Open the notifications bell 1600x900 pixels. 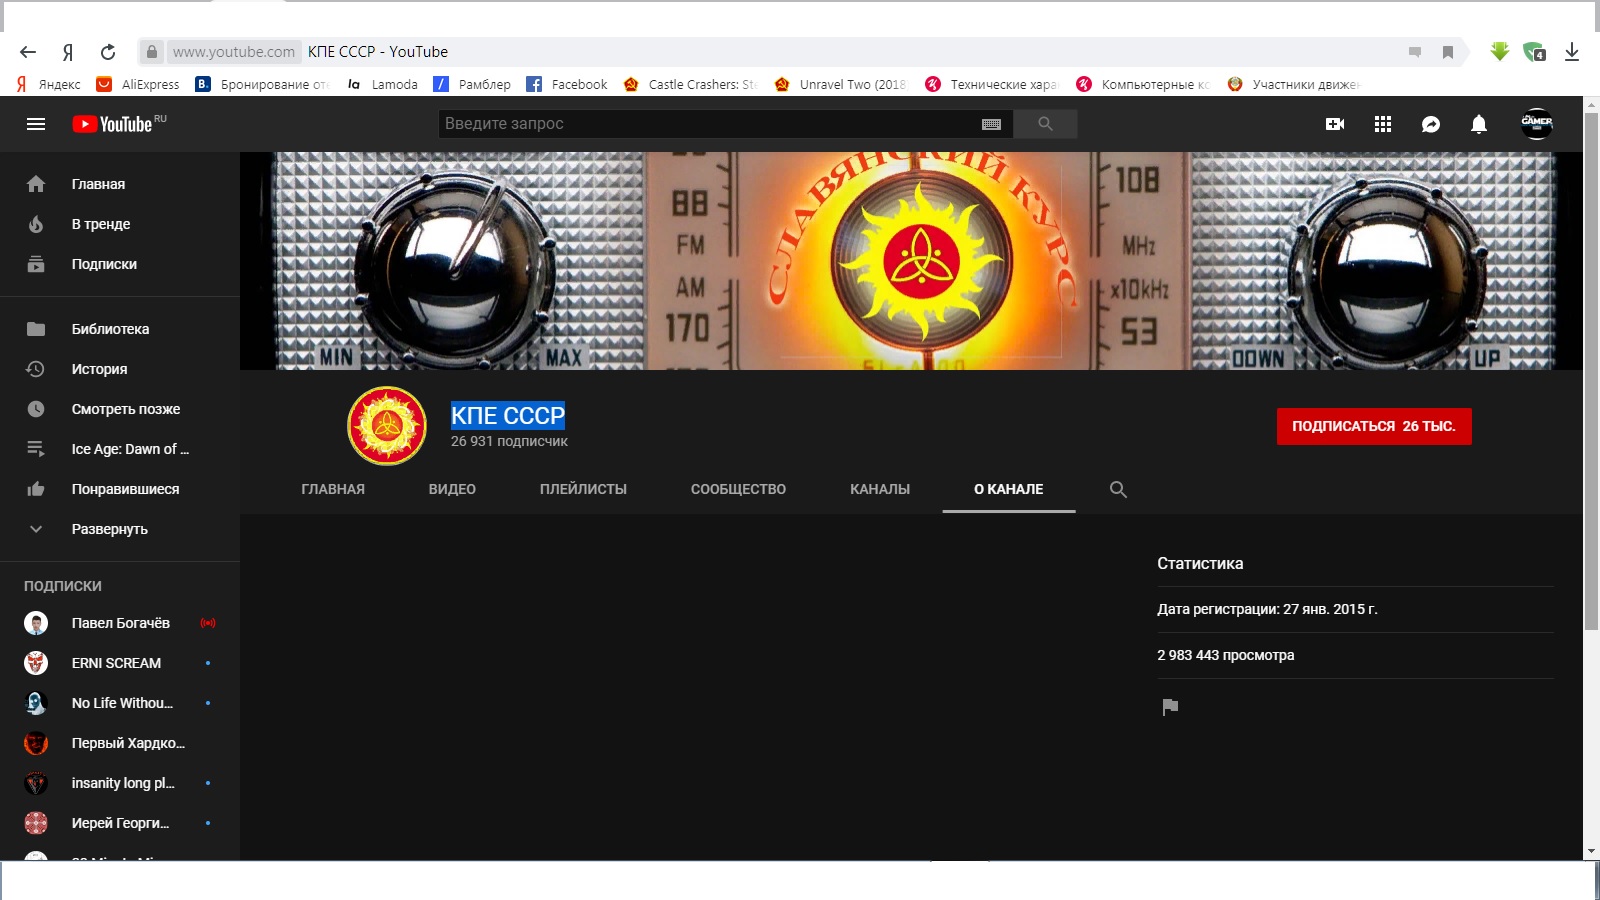1479,124
